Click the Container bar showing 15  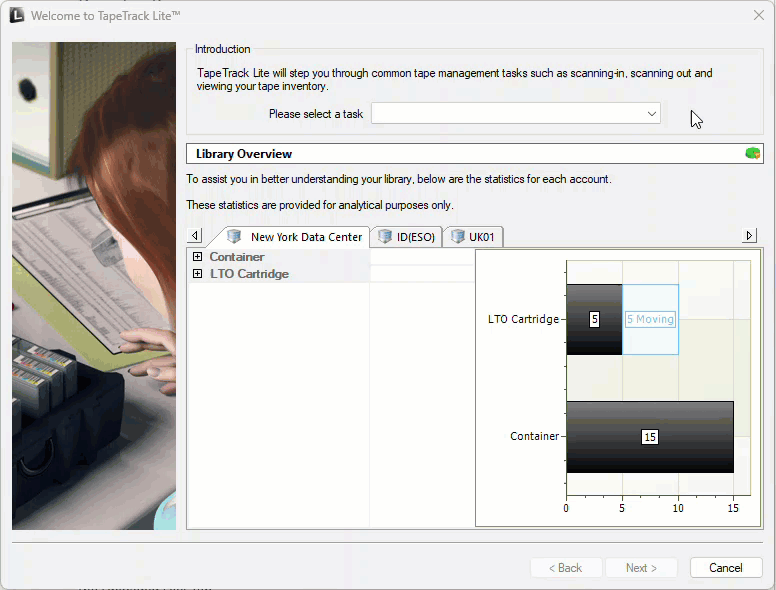pyautogui.click(x=650, y=437)
